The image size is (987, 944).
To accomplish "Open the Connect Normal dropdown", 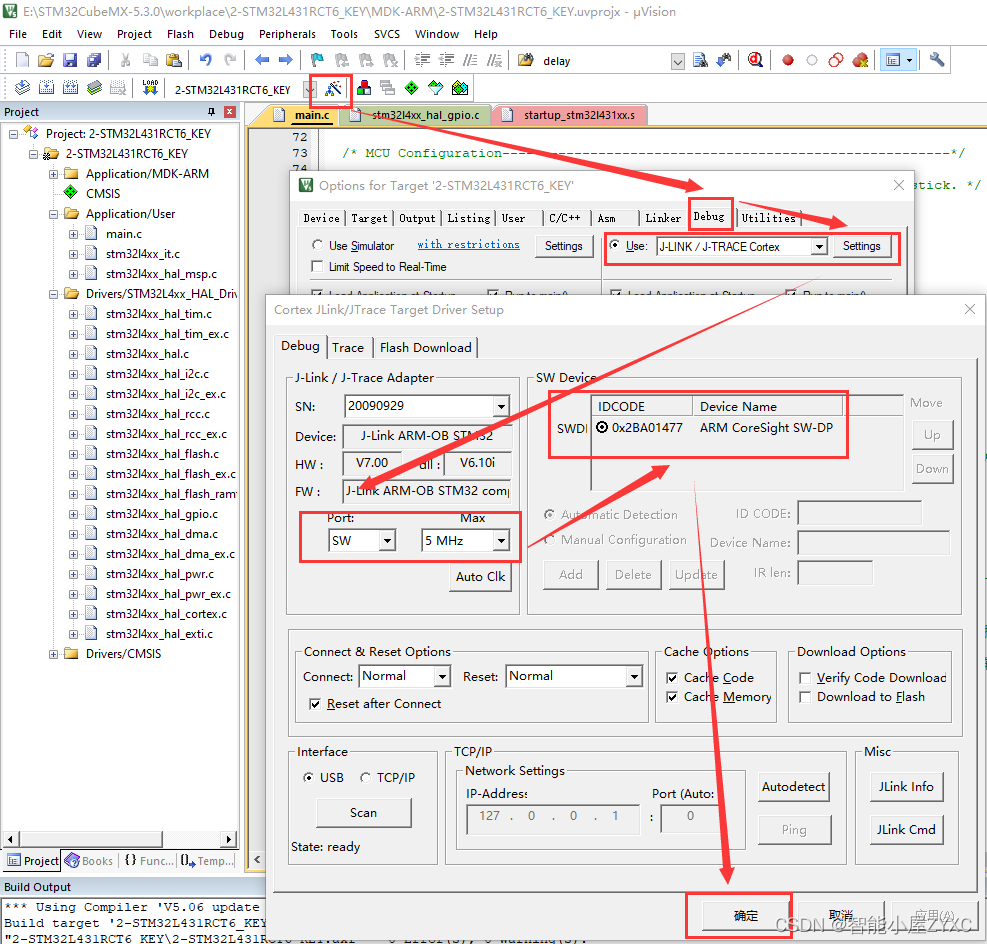I will click(x=443, y=677).
